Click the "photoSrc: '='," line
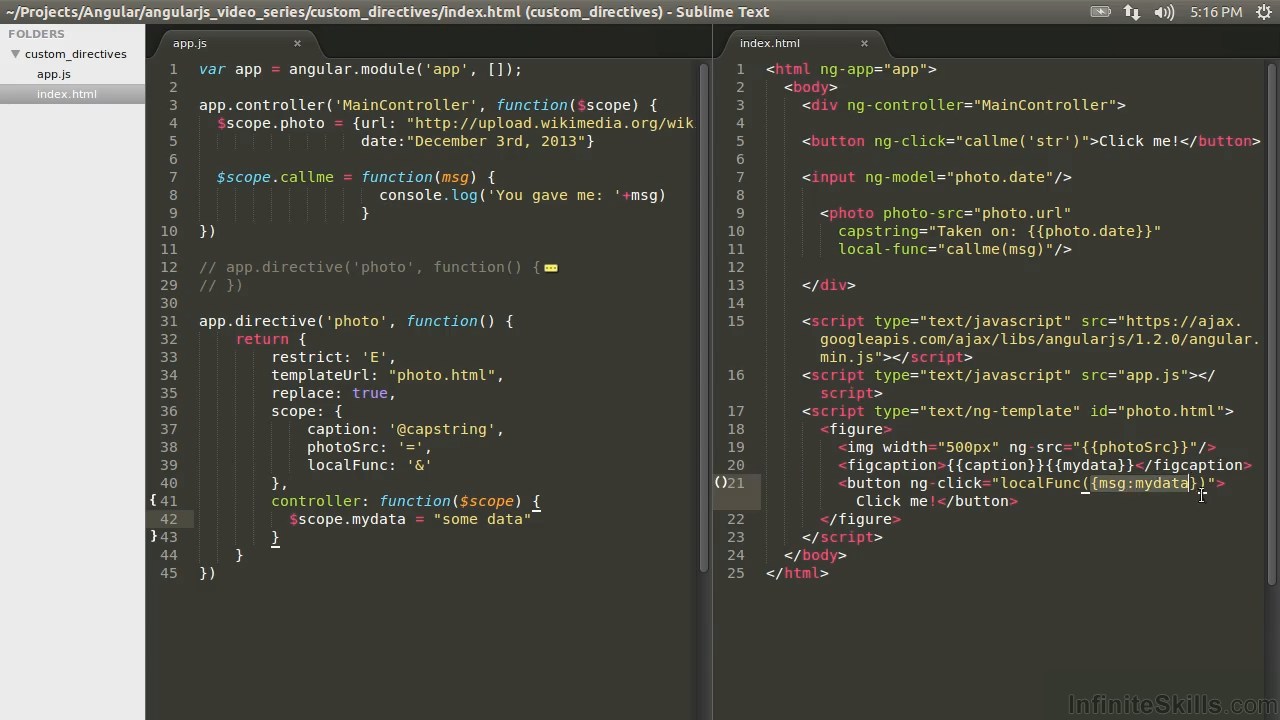The width and height of the screenshot is (1280, 720). click(369, 447)
